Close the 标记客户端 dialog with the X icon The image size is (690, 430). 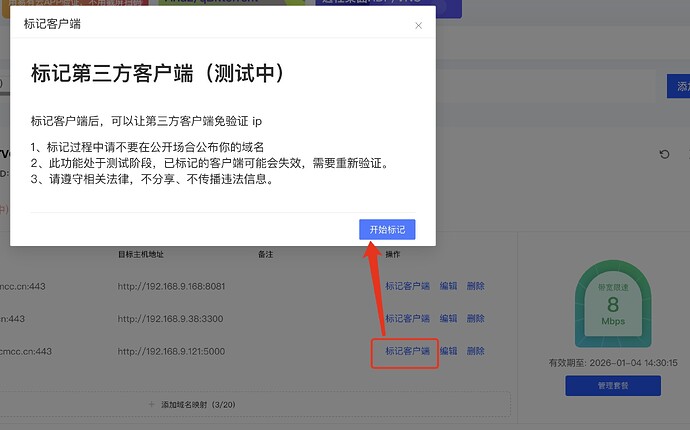[418, 26]
